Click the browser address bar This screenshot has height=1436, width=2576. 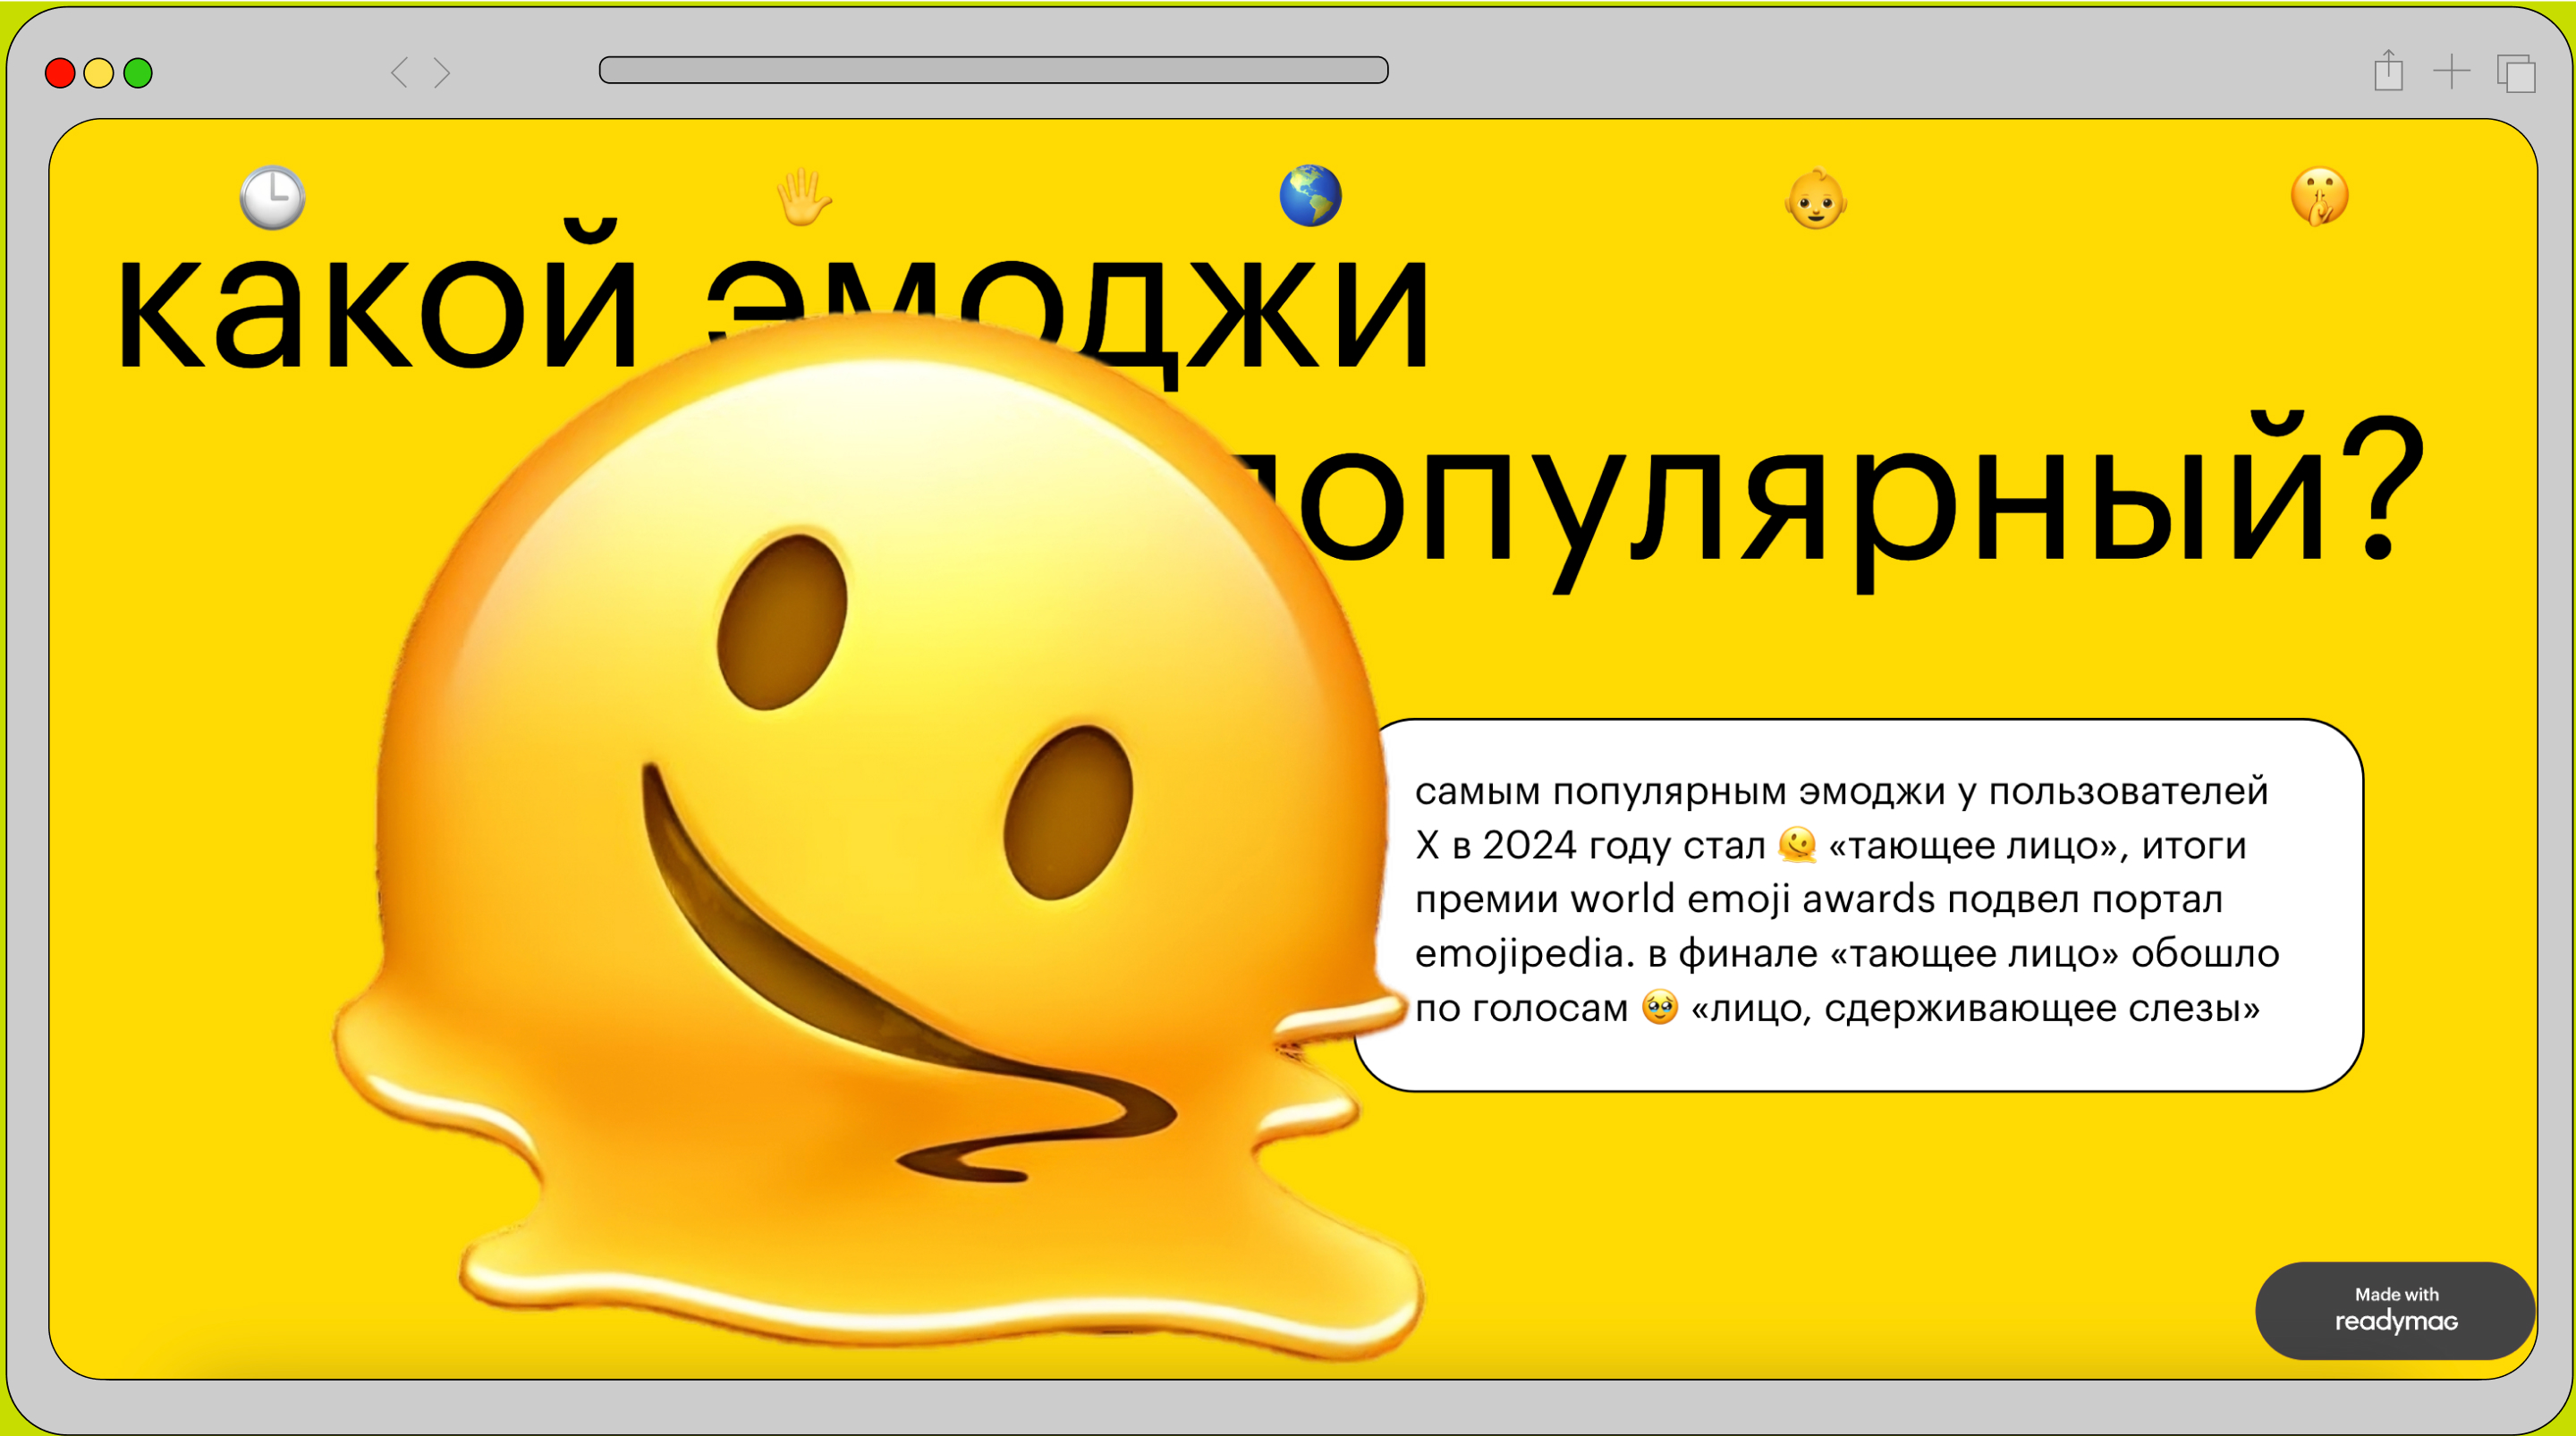click(992, 70)
